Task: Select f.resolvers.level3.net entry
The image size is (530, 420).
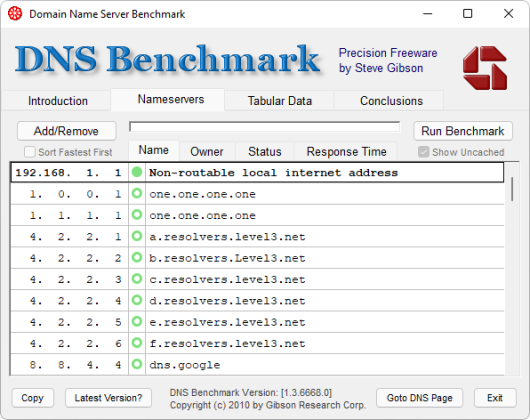Action: tap(227, 344)
